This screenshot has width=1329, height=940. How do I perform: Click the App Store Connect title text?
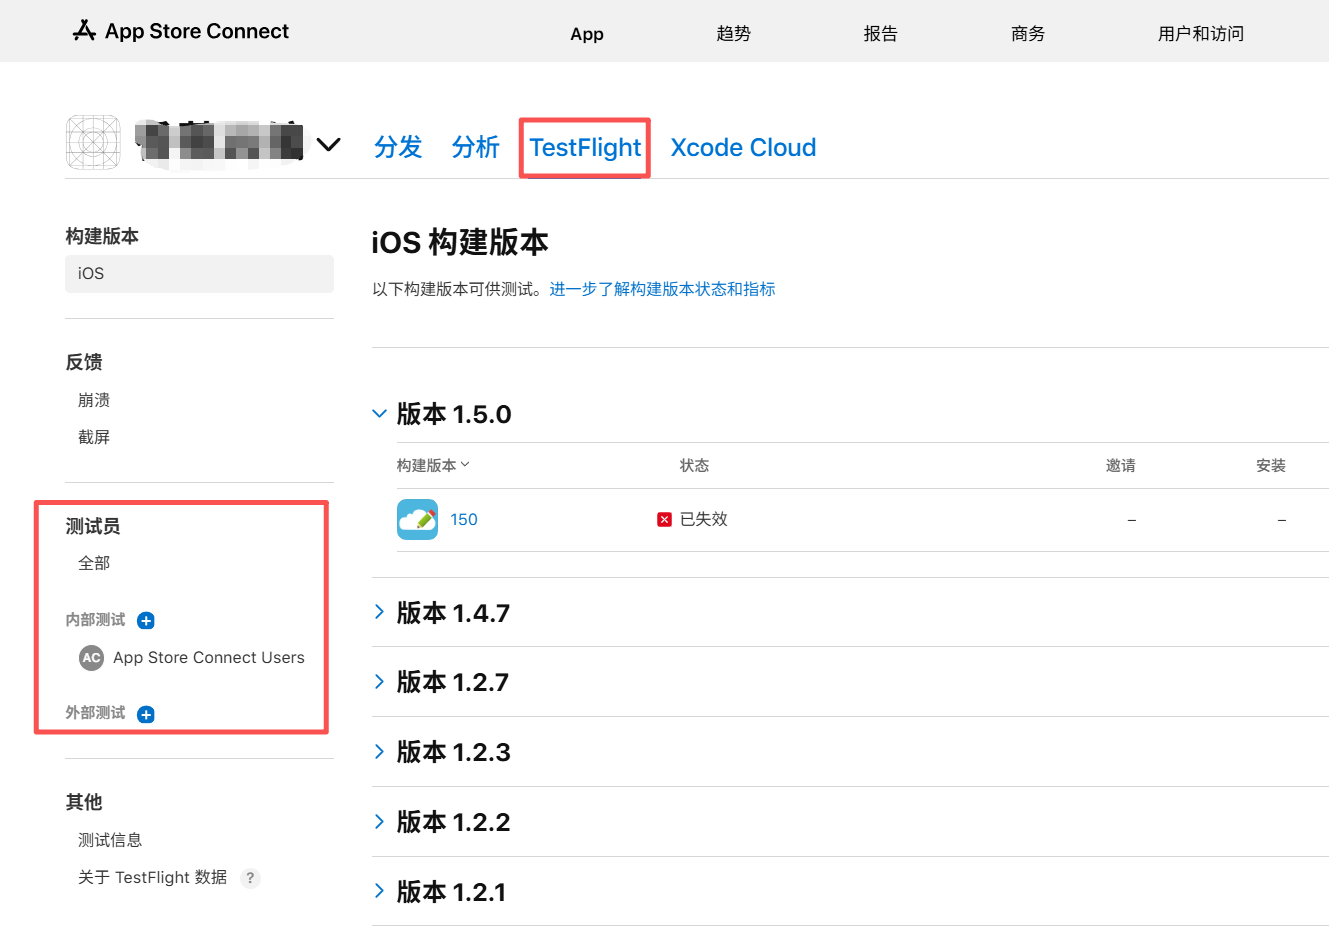click(197, 31)
